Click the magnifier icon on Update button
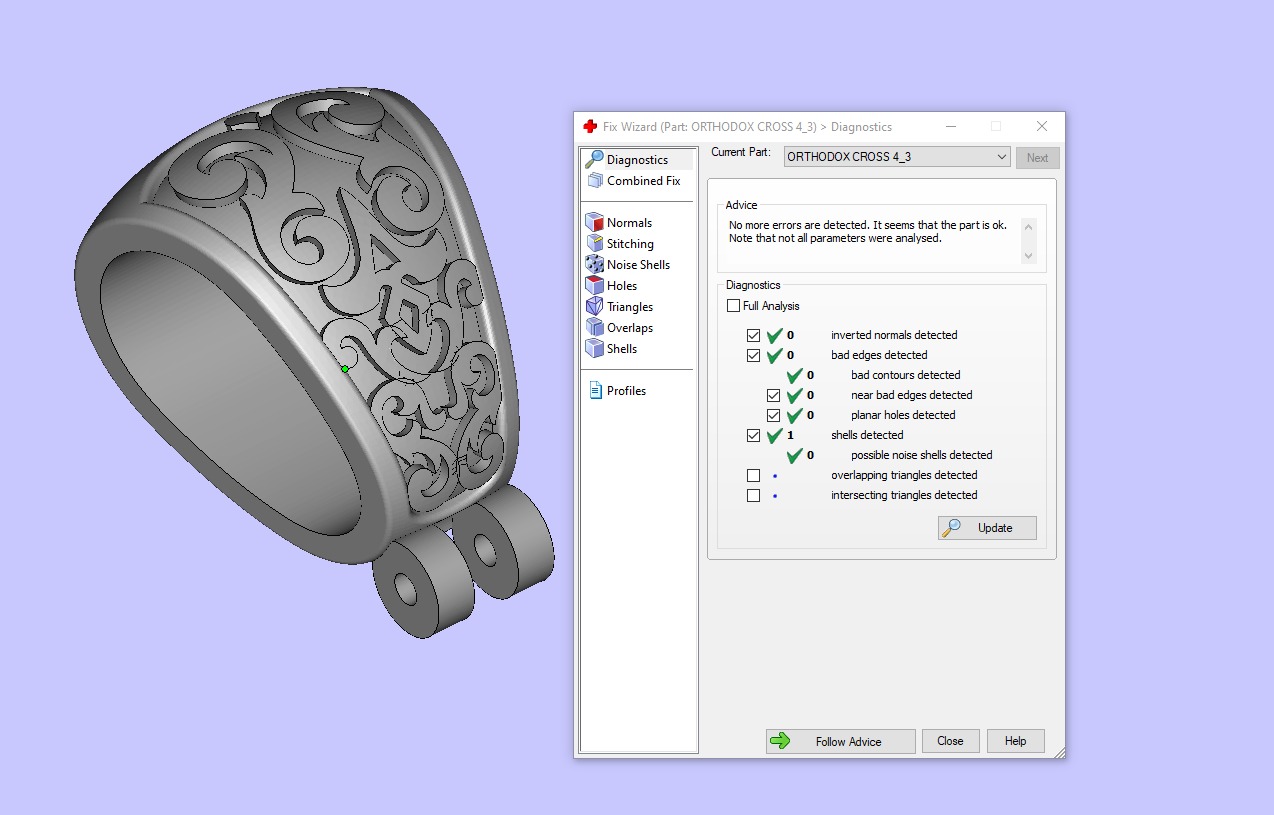 coord(952,527)
